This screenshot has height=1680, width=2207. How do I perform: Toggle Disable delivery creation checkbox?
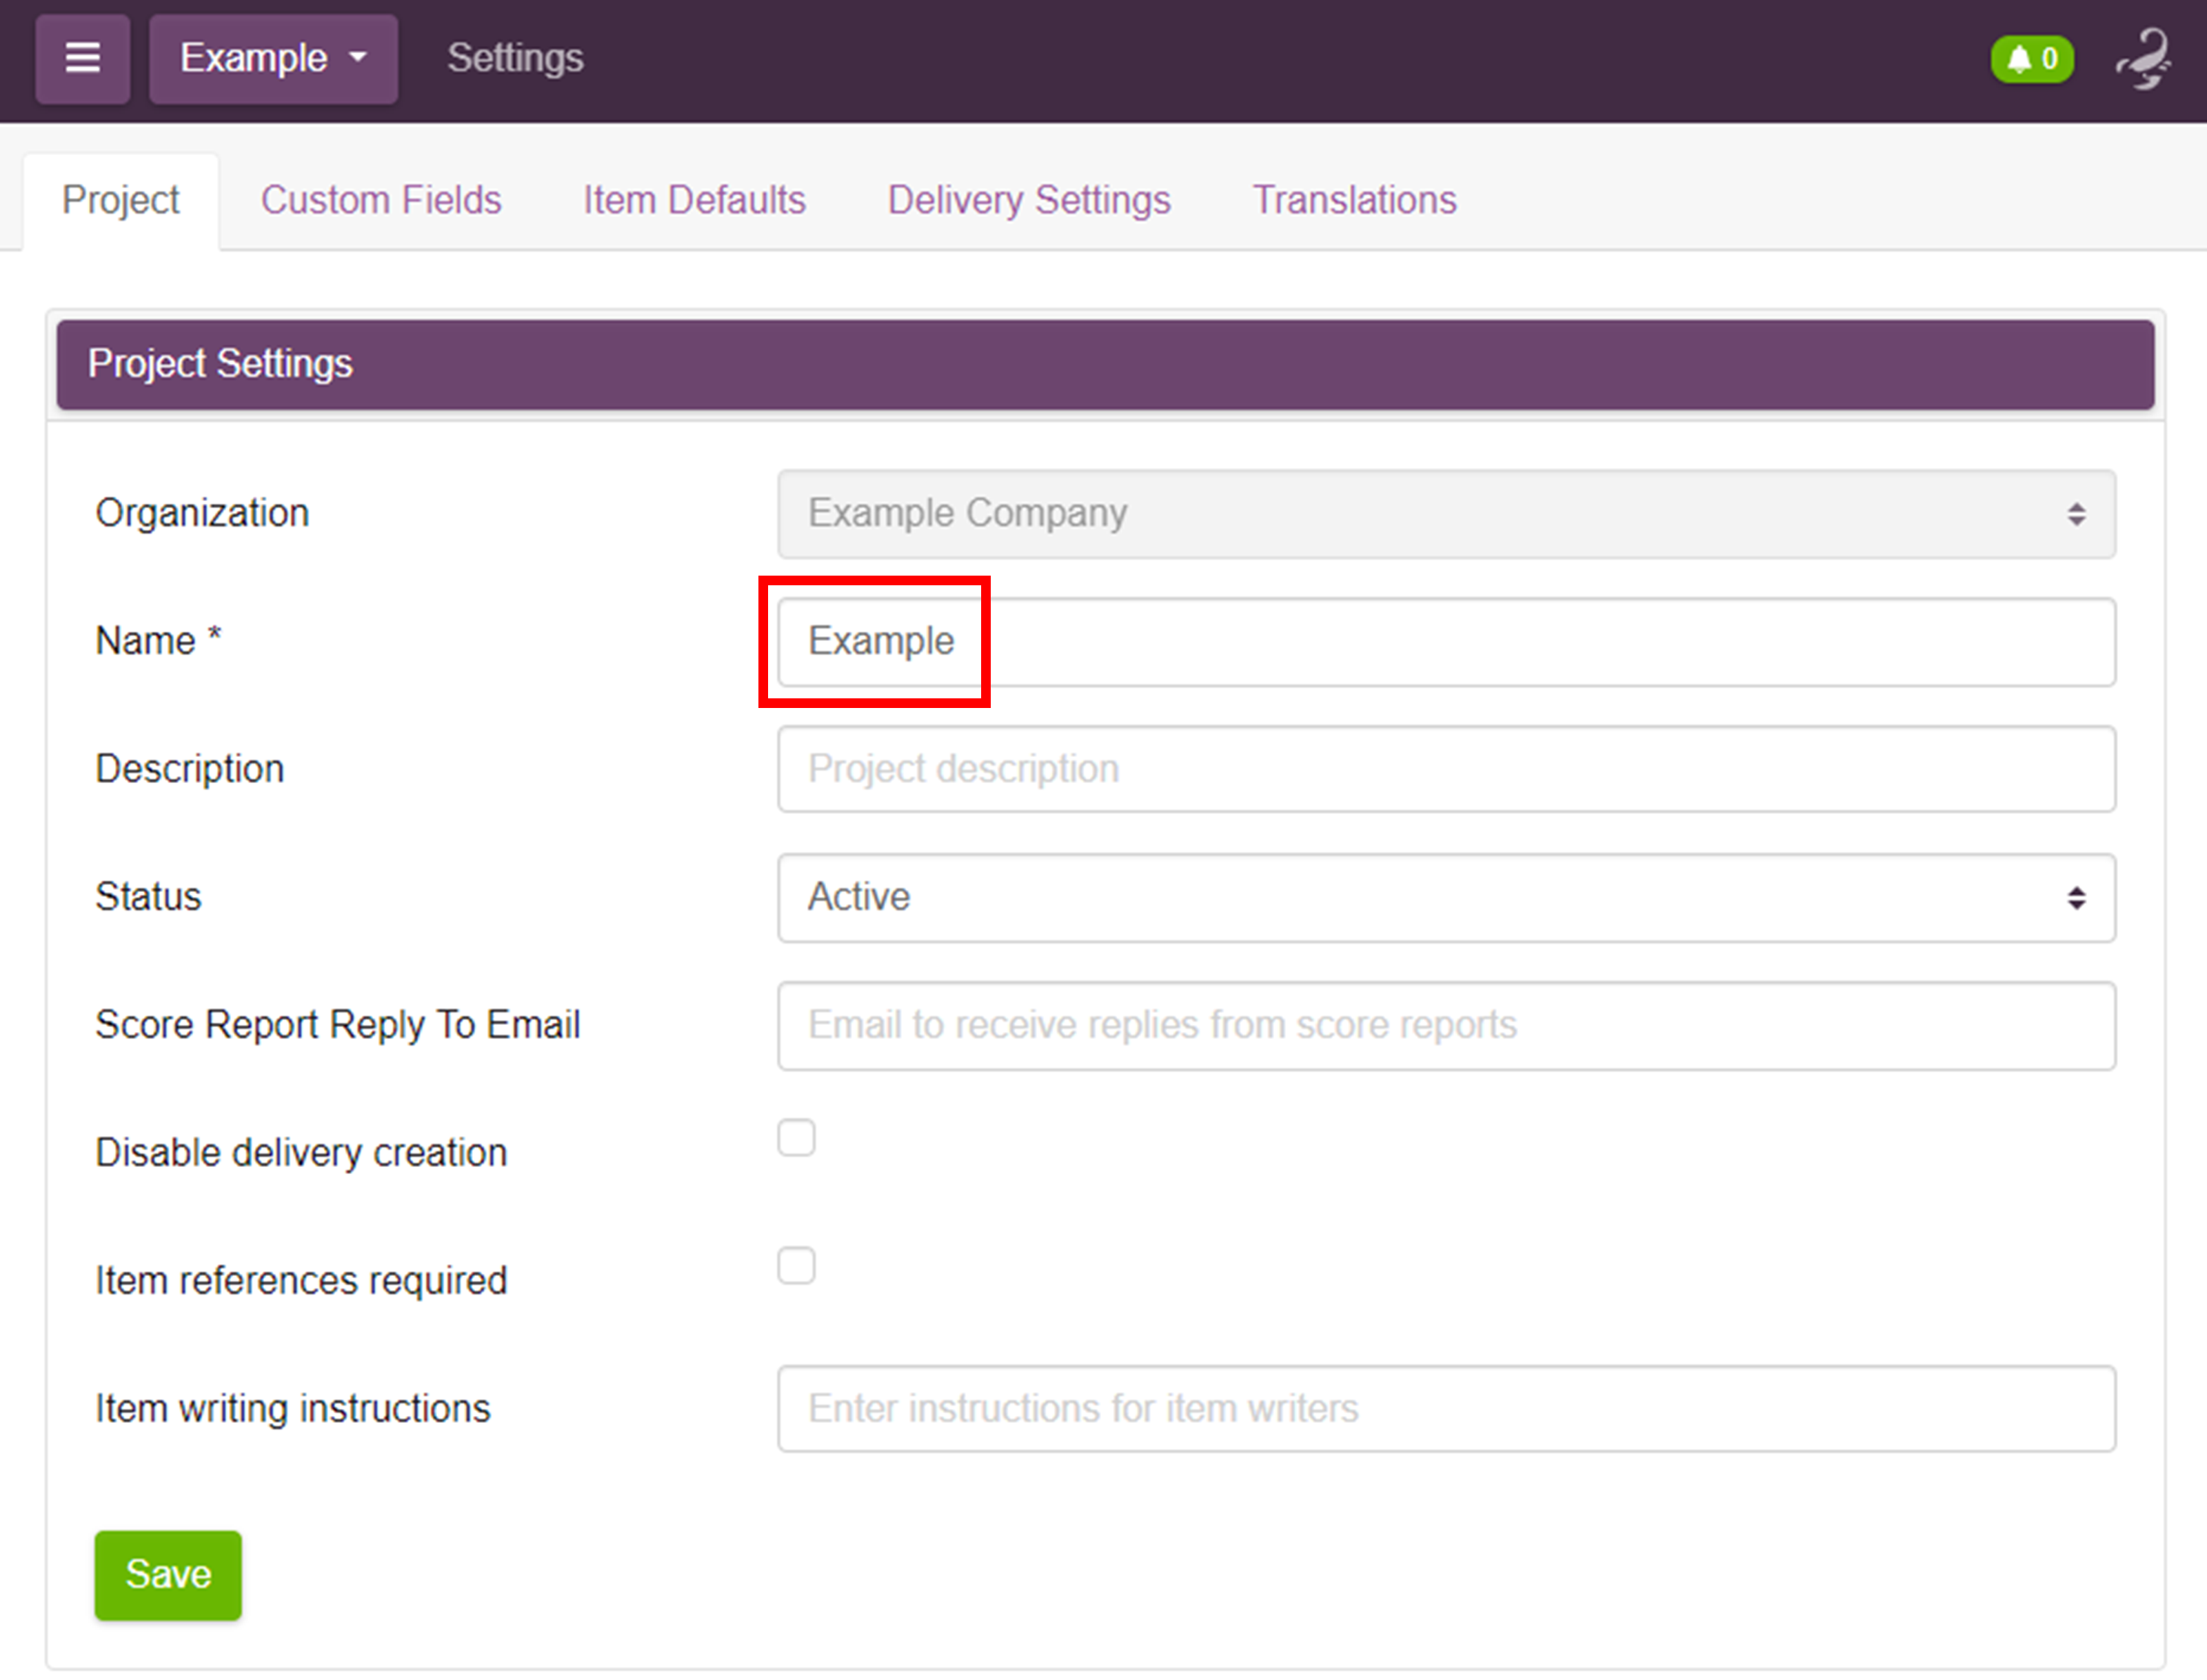coord(796,1137)
